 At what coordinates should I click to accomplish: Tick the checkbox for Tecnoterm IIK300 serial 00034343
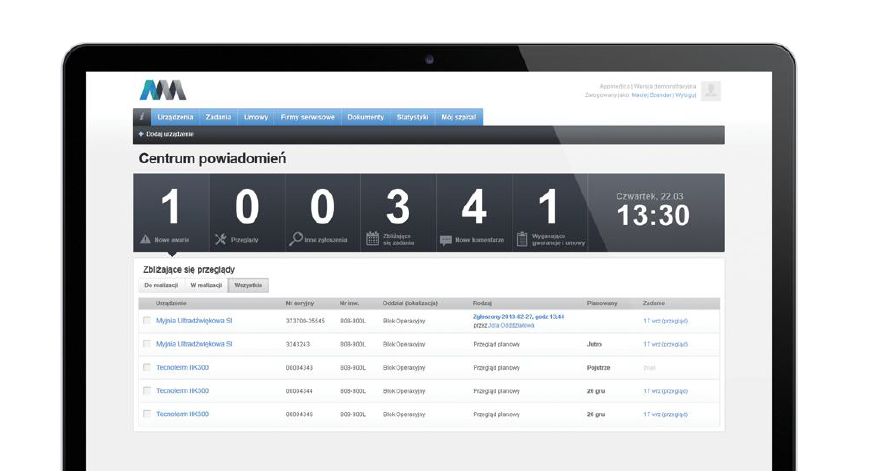pyautogui.click(x=147, y=367)
